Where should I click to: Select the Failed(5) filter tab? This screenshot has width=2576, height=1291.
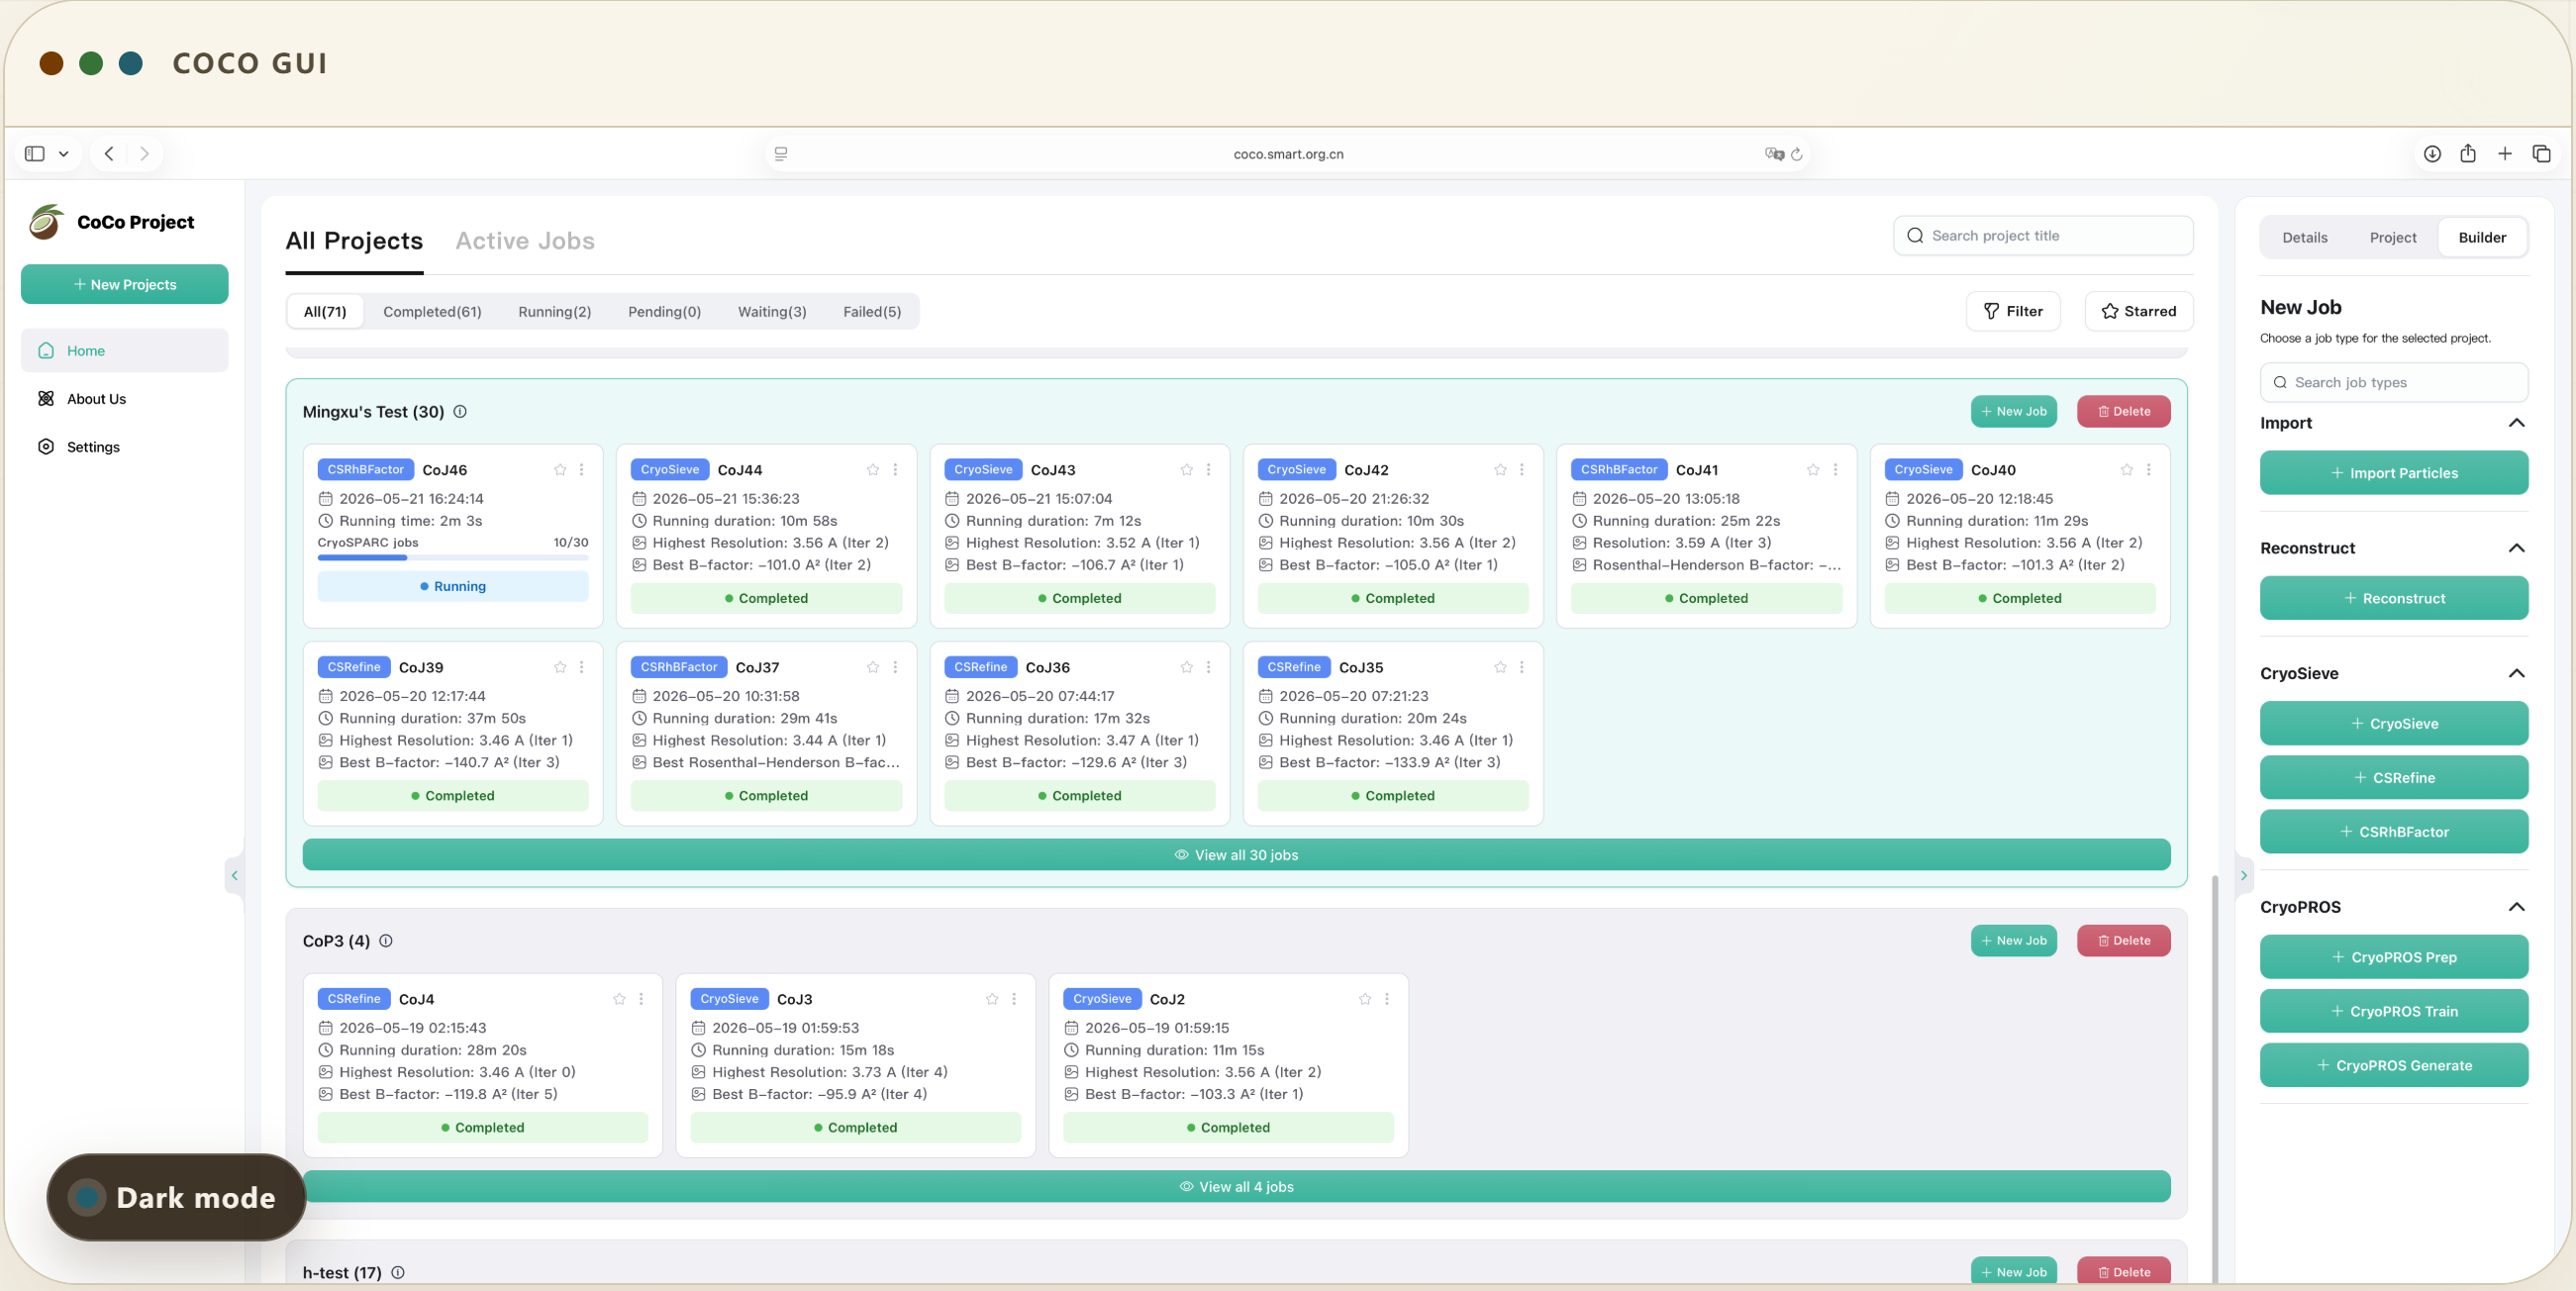coord(872,312)
